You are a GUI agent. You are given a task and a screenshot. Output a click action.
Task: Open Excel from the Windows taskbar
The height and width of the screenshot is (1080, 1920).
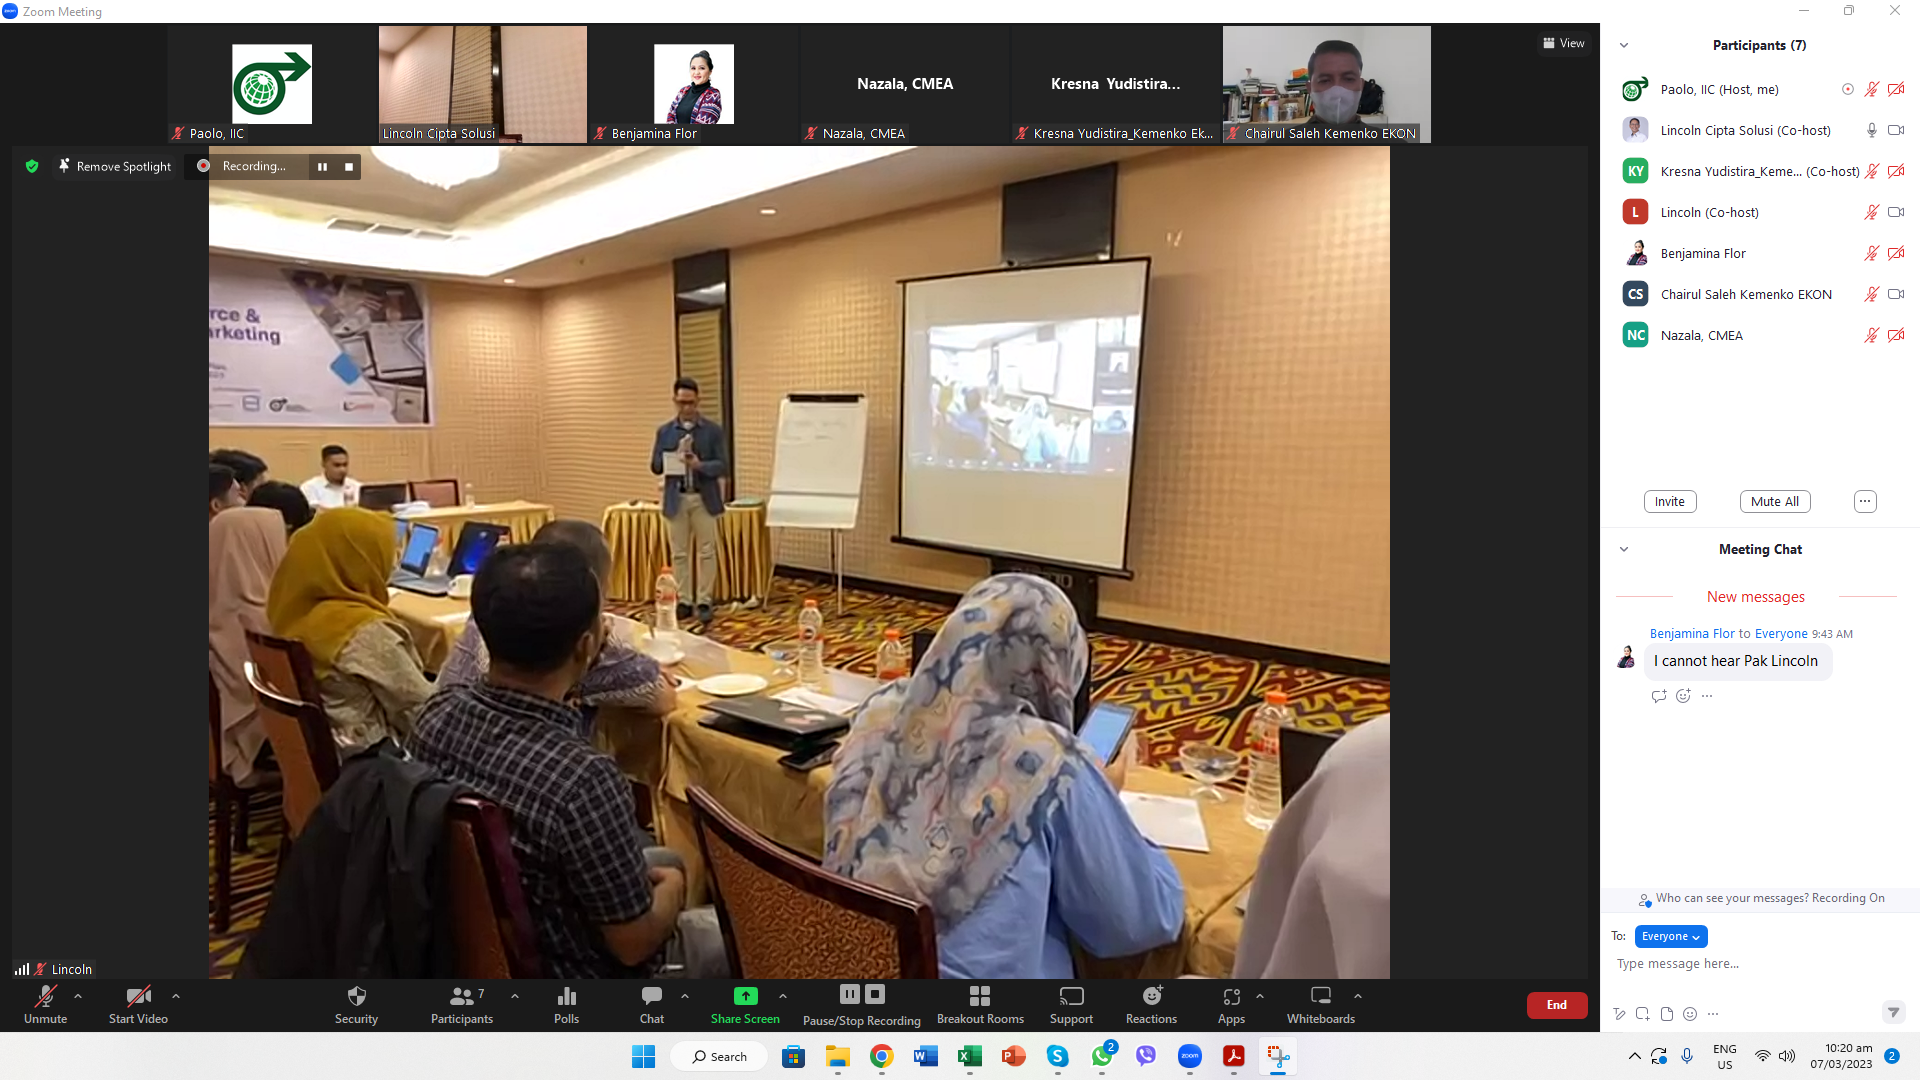[969, 1057]
